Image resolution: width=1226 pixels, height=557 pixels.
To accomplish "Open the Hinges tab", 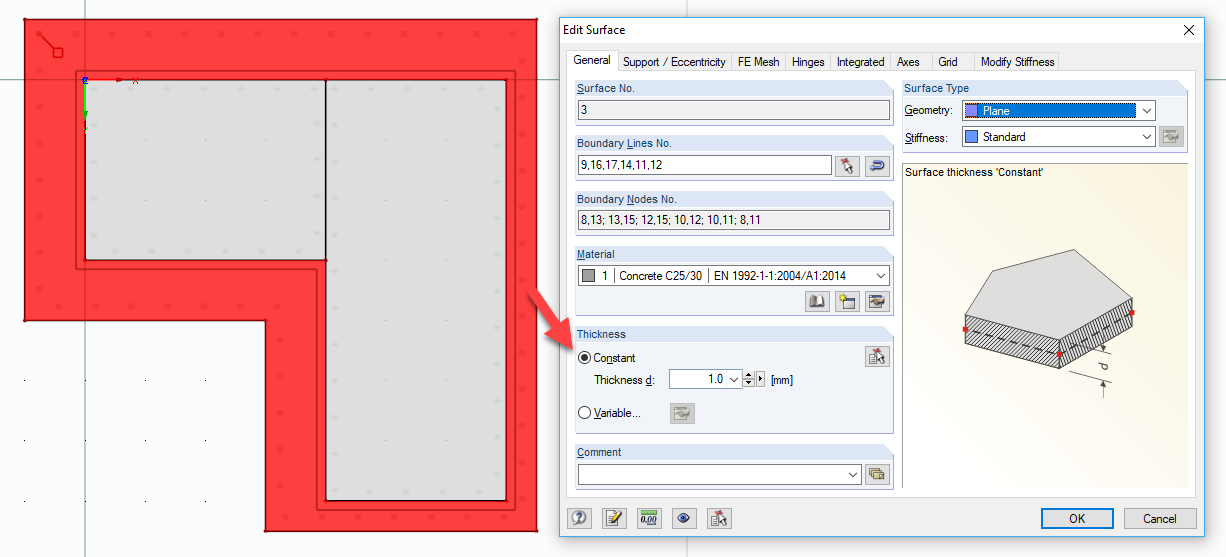I will 808,62.
